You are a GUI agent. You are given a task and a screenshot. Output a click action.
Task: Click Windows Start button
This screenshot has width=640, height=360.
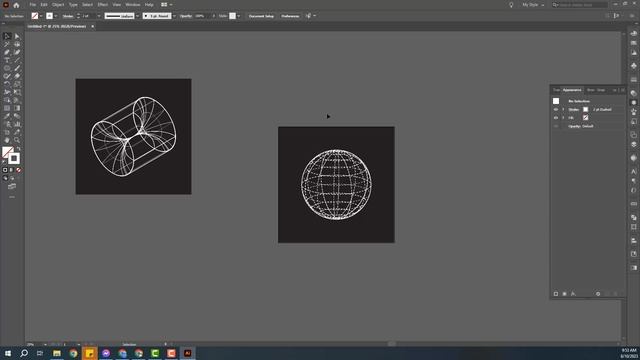8,353
